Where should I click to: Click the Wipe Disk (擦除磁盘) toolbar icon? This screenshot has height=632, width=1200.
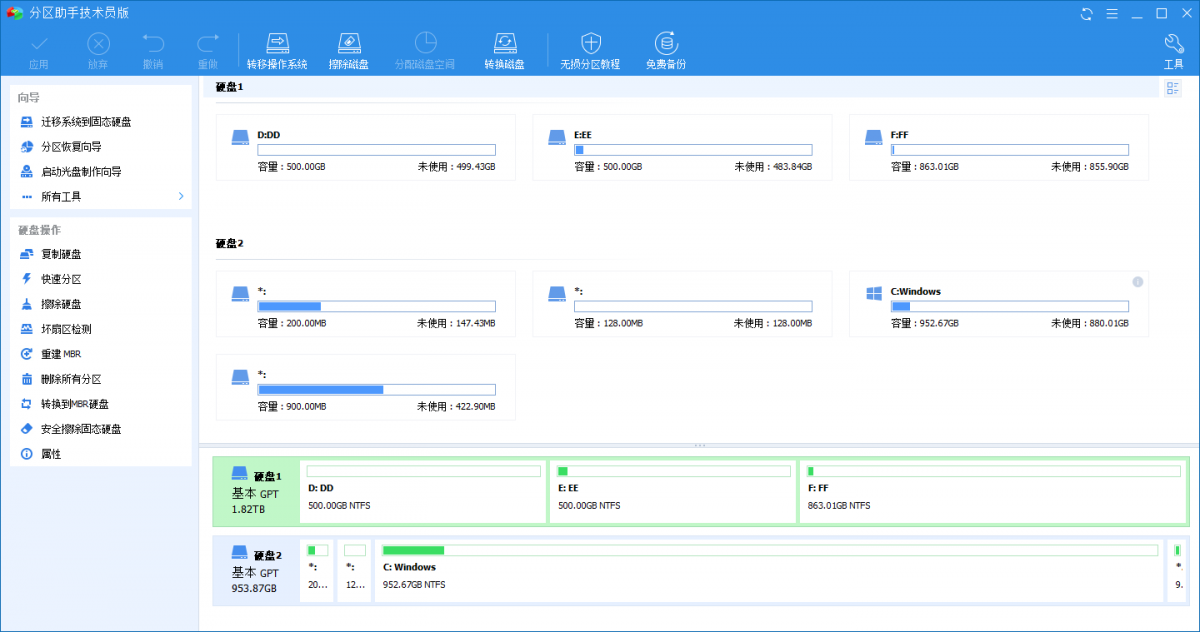click(349, 48)
